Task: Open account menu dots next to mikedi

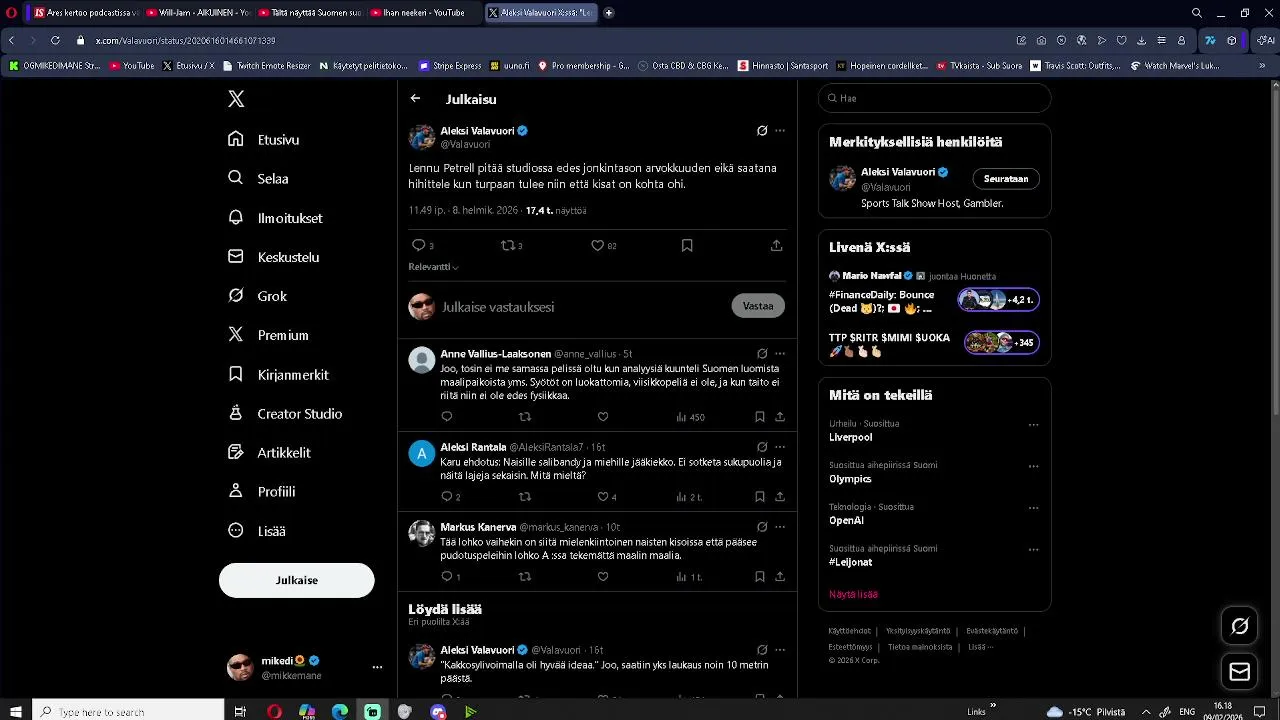Action: [x=377, y=667]
